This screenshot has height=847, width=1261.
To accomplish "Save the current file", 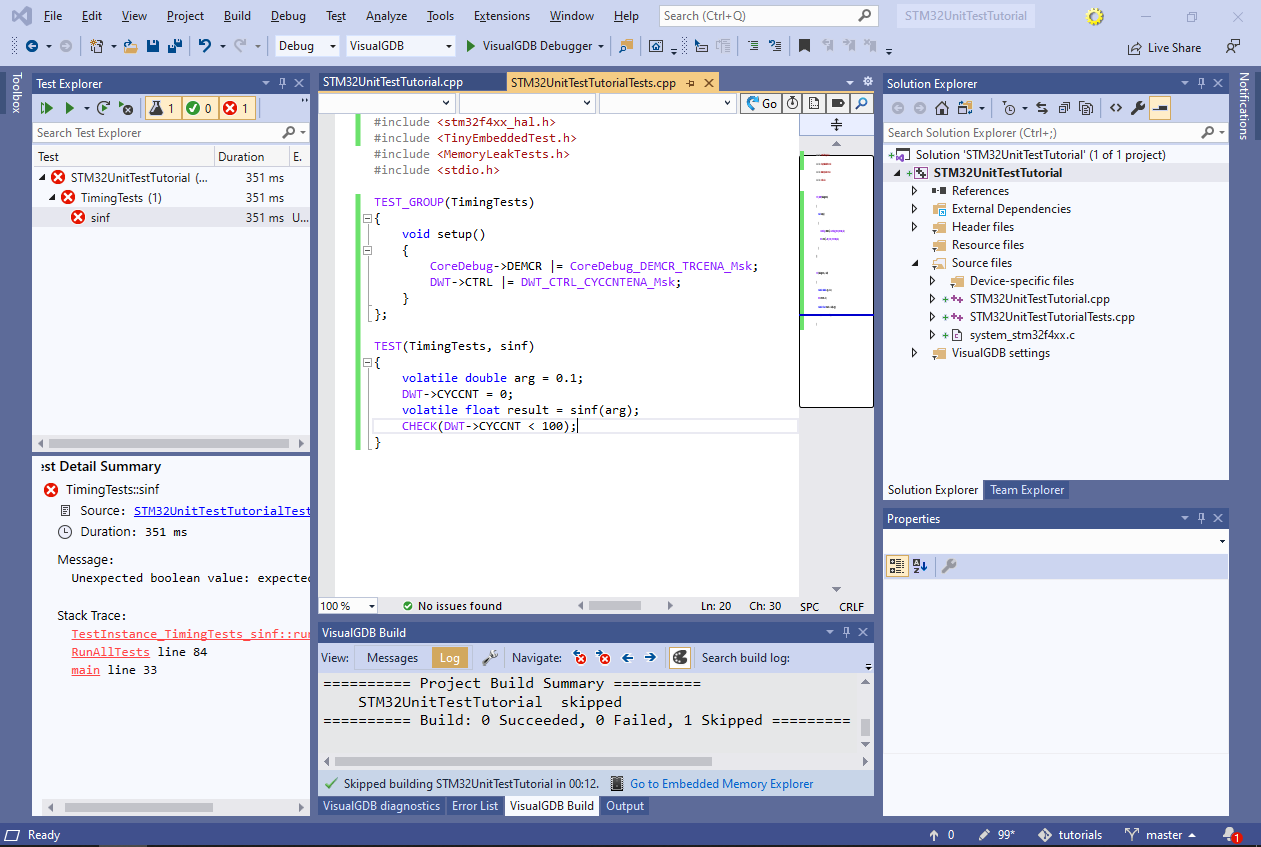I will [153, 46].
